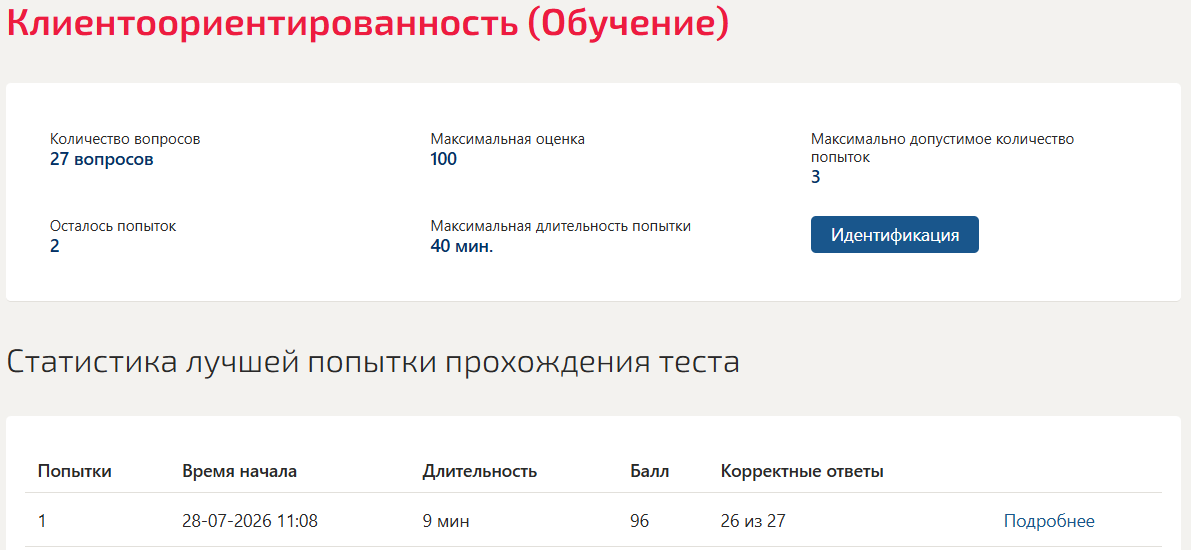This screenshot has width=1191, height=550.
Task: Select the 27 вопросов value
Action: pyautogui.click(x=102, y=160)
